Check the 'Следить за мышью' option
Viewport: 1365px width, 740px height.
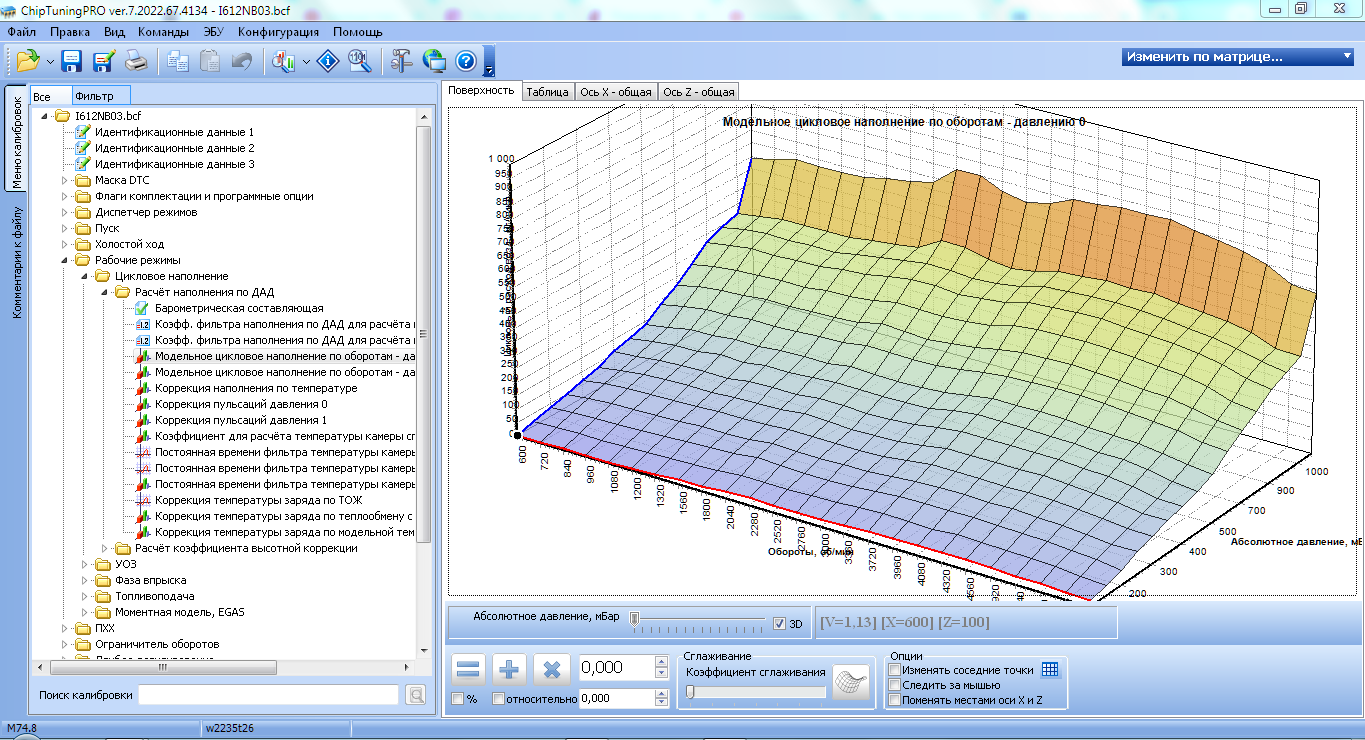tap(894, 685)
